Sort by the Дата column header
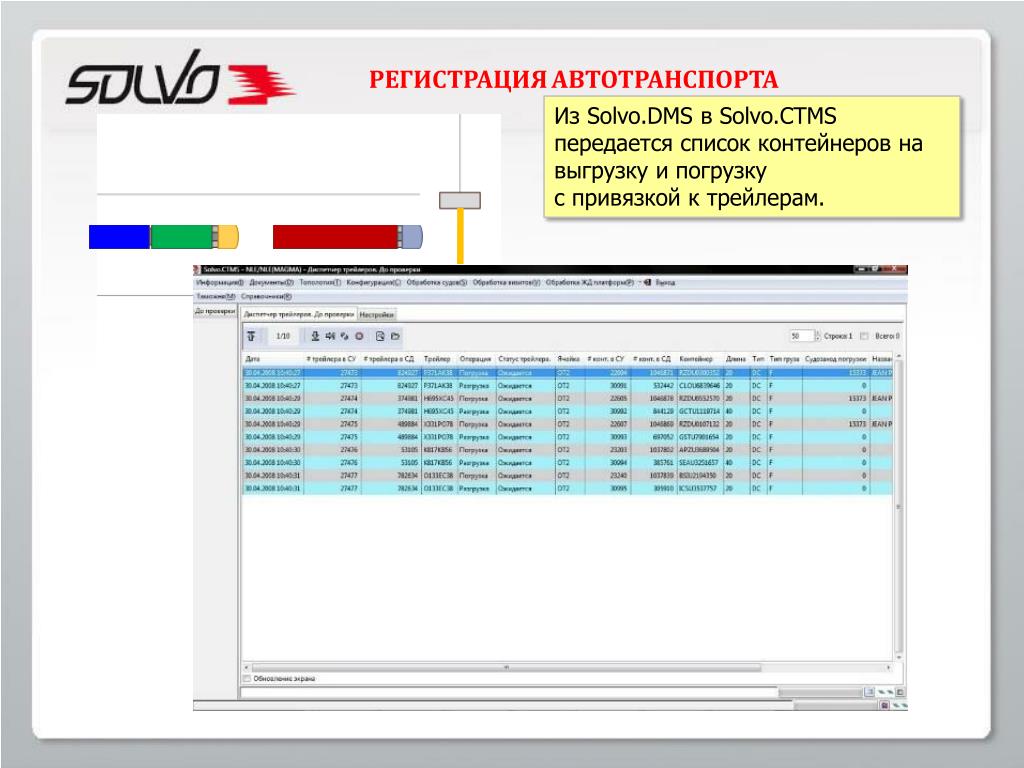This screenshot has width=1024, height=768. pyautogui.click(x=272, y=359)
